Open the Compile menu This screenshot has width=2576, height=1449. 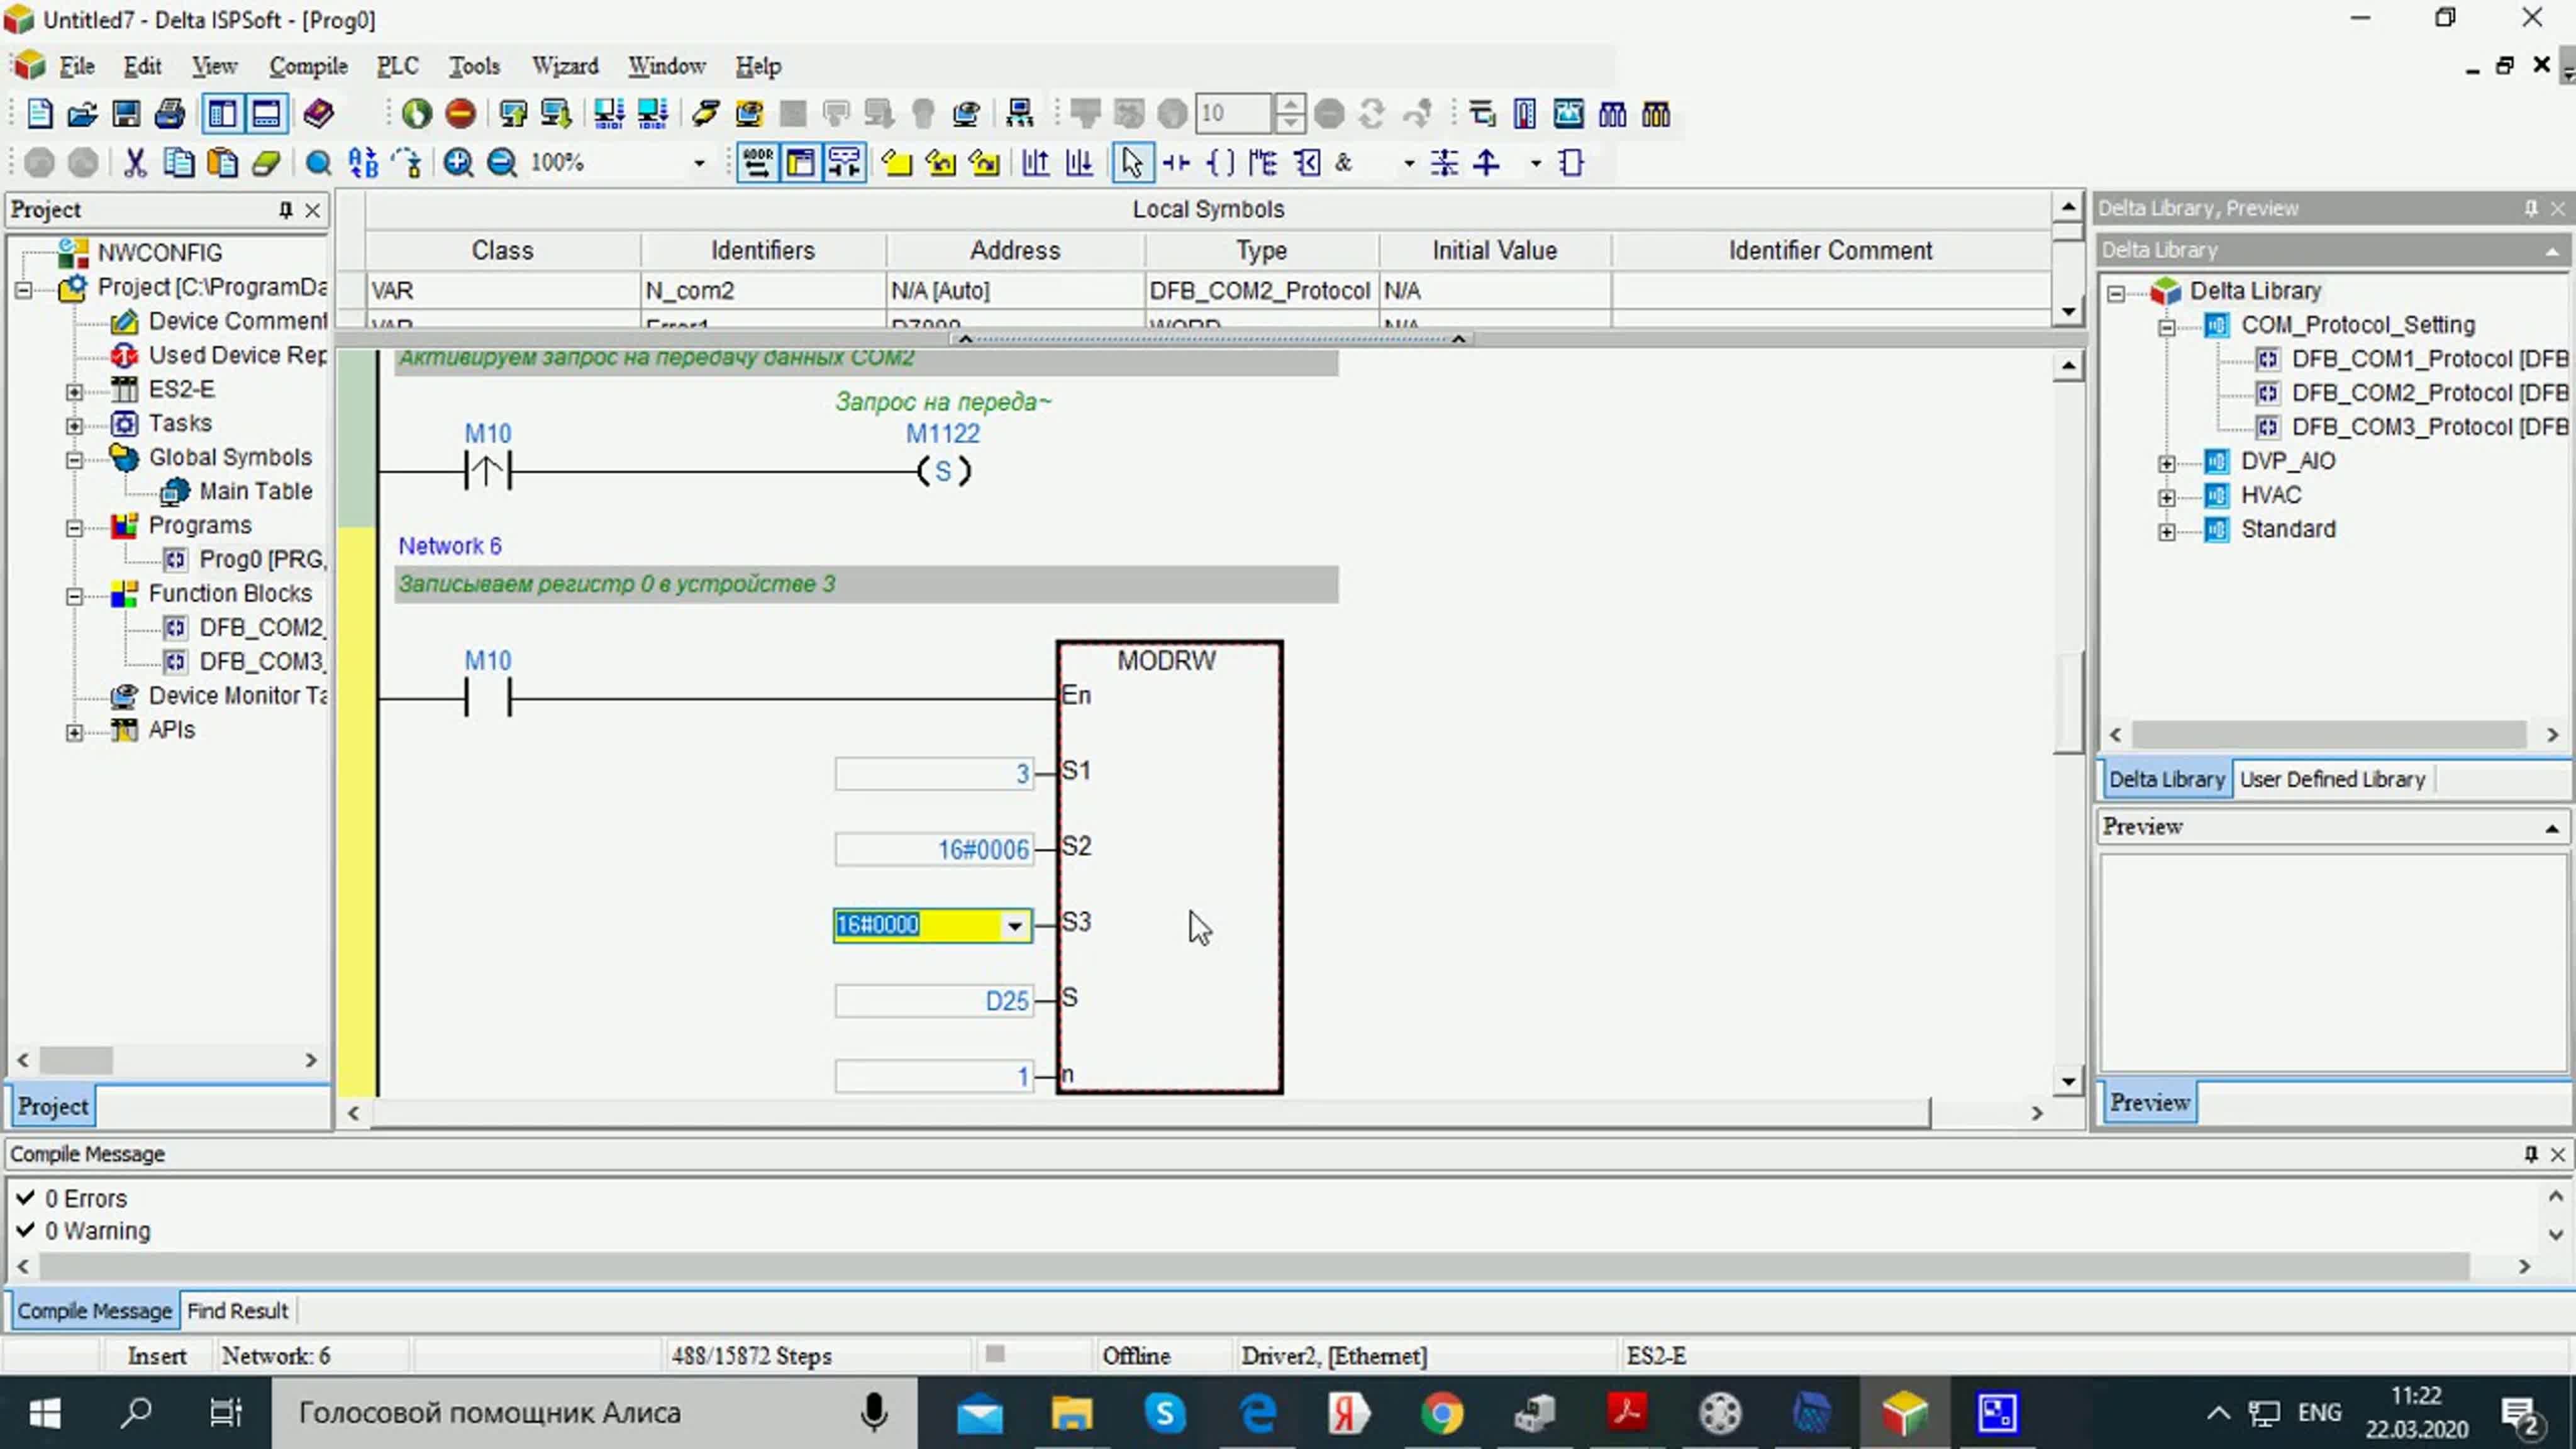[x=308, y=66]
